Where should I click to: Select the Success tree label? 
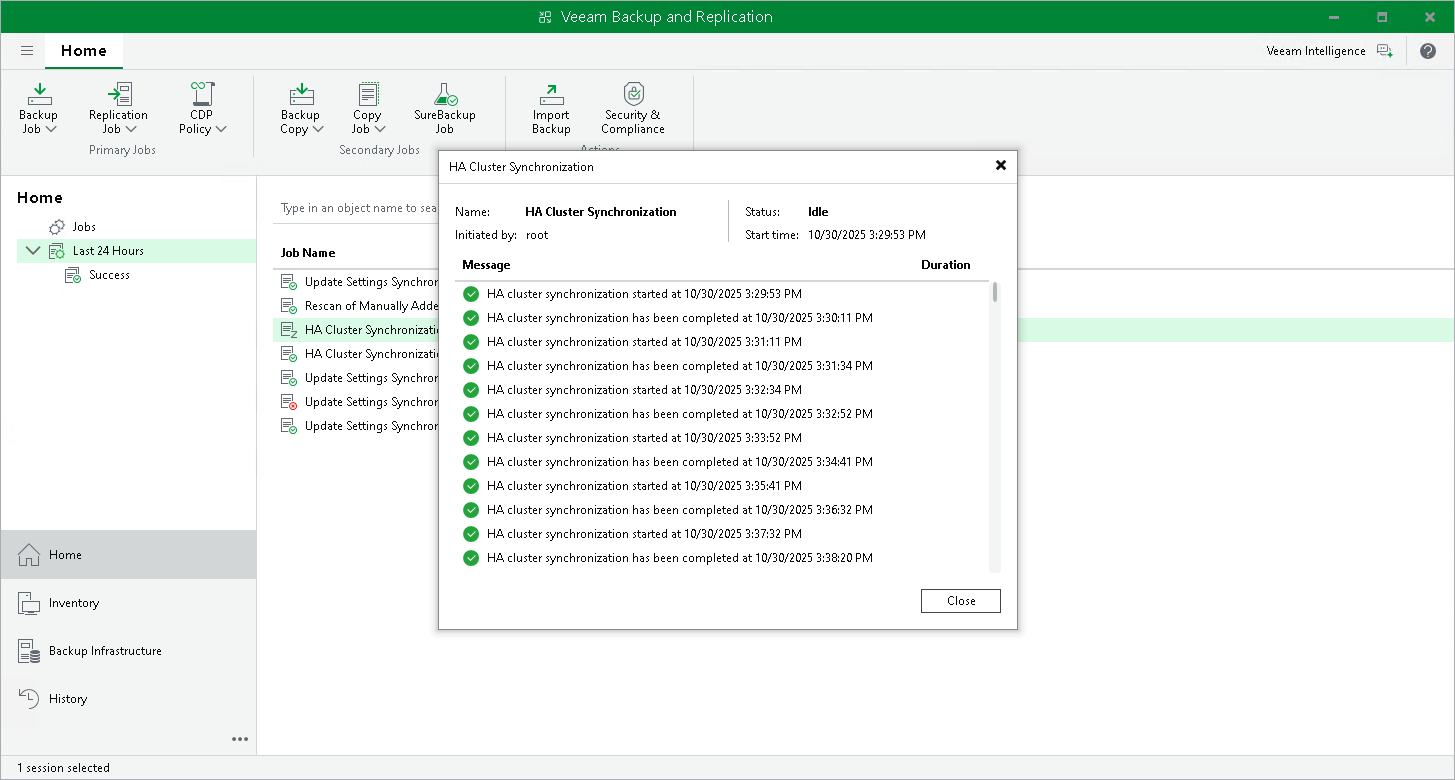coord(109,275)
